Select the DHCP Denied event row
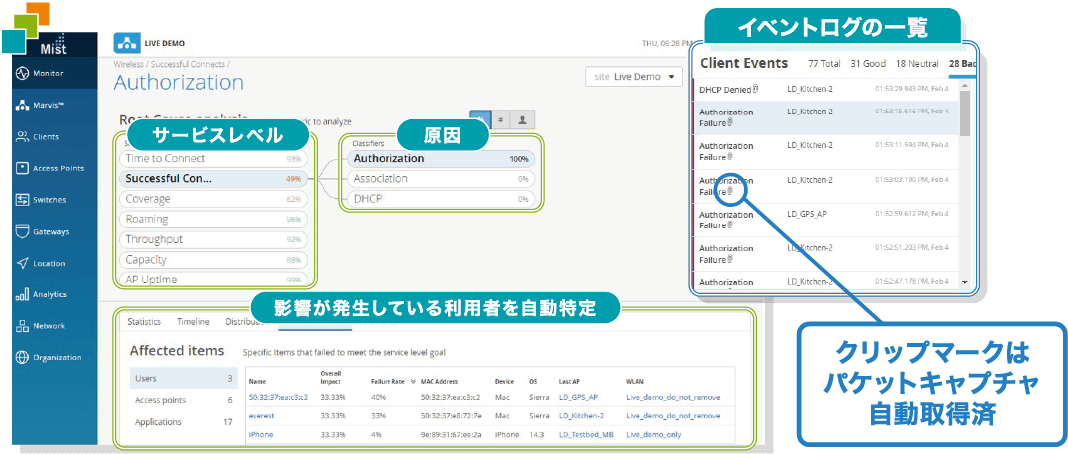 tap(826, 90)
